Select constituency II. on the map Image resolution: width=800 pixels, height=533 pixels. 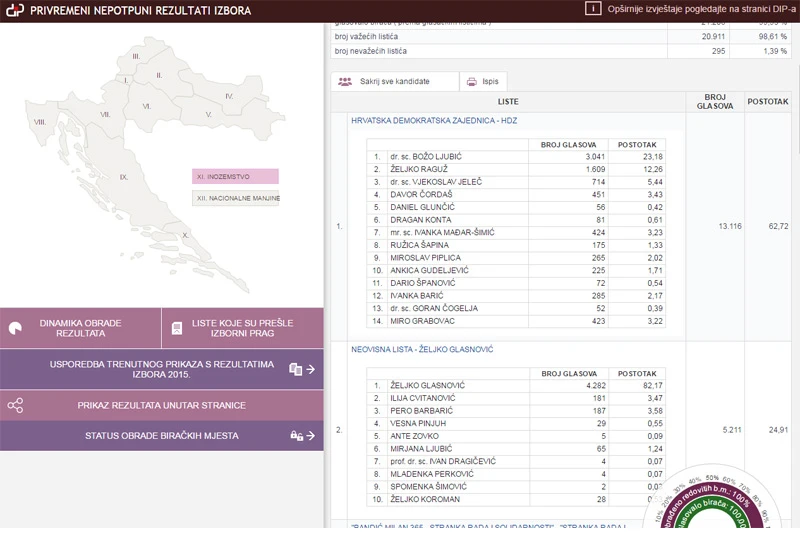pyautogui.click(x=159, y=75)
